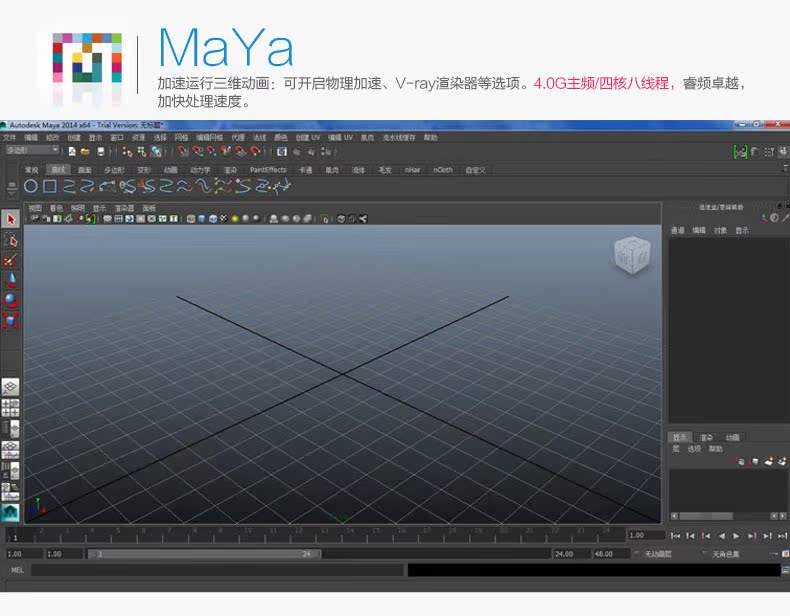
Task: Toggle the grid display in panel toolbar
Action: click(118, 219)
